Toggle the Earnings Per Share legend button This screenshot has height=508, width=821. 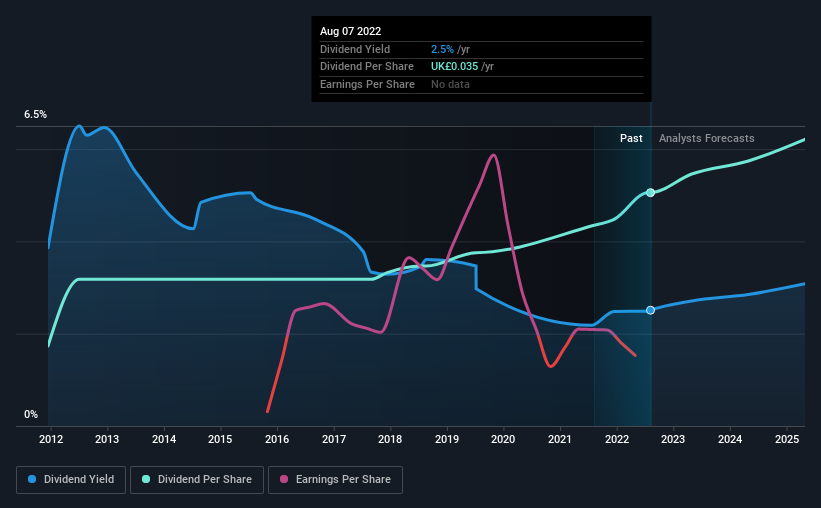[335, 480]
